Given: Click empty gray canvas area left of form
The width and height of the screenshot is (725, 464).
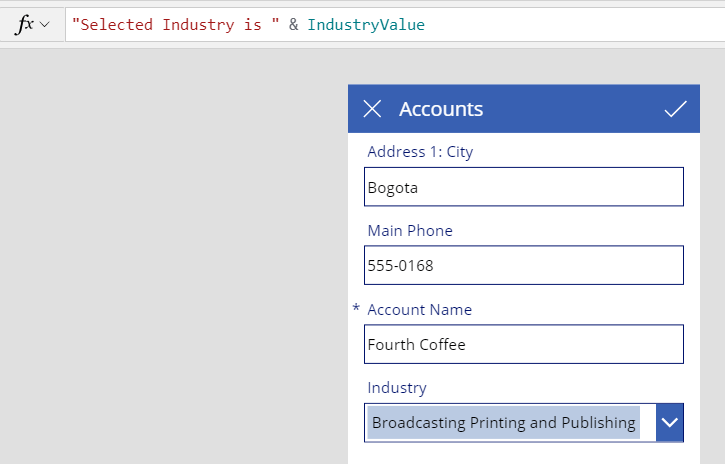Looking at the screenshot, I should pyautogui.click(x=173, y=254).
